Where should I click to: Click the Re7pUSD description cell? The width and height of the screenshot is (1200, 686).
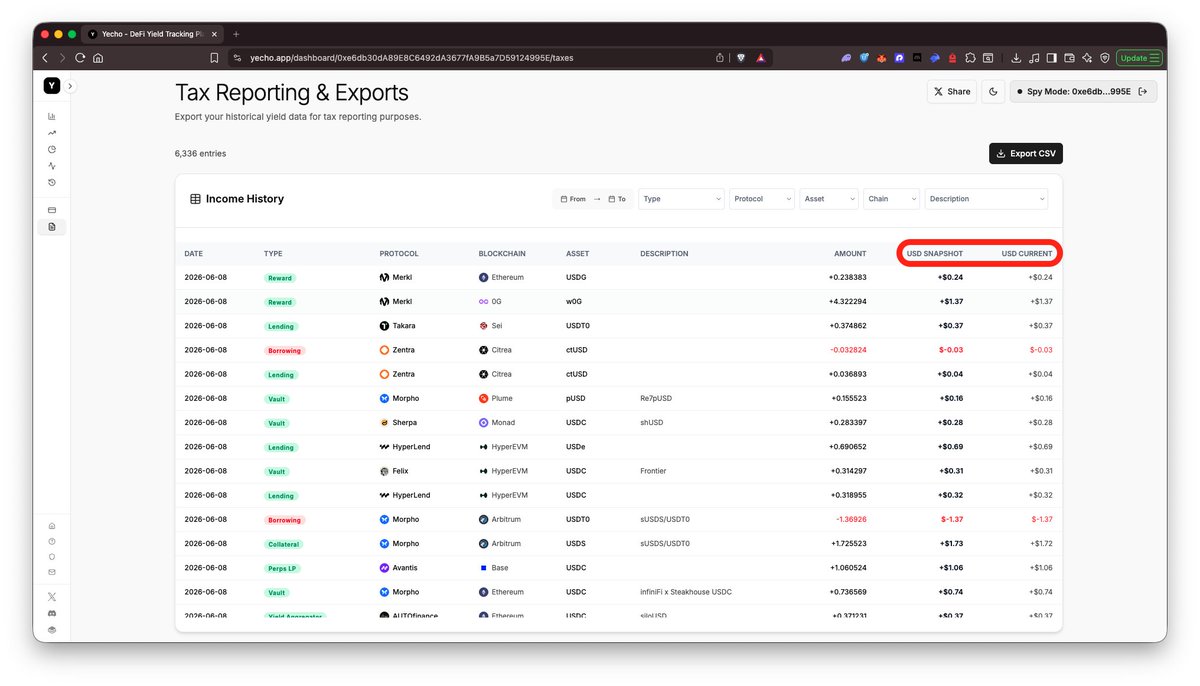pos(656,399)
